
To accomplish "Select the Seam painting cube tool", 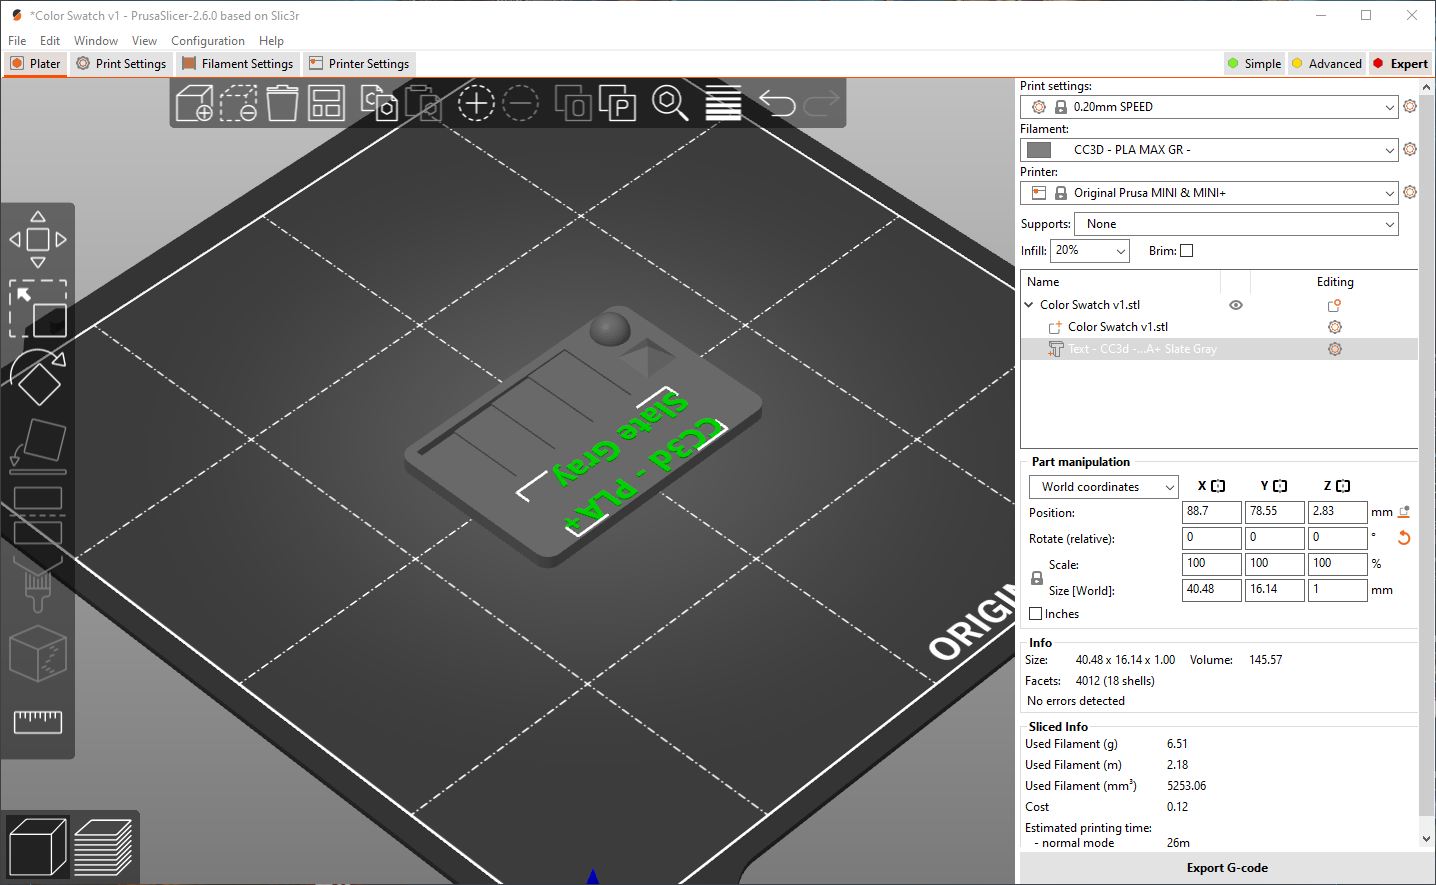I will click(x=38, y=653).
